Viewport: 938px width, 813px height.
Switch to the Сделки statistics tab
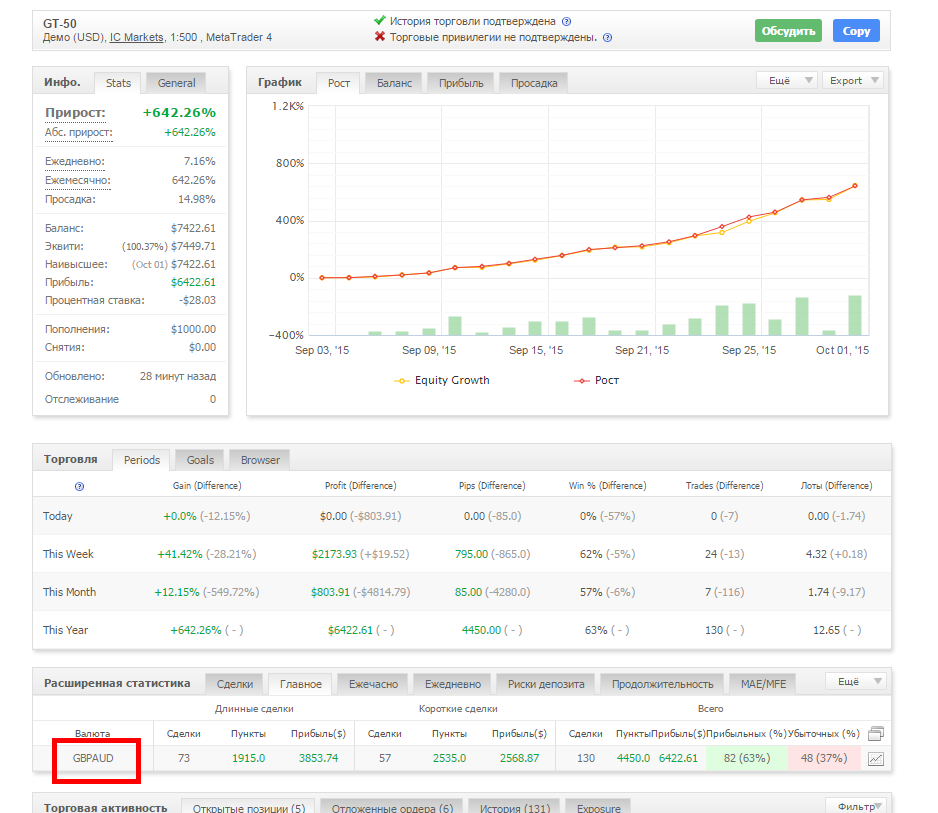(234, 684)
